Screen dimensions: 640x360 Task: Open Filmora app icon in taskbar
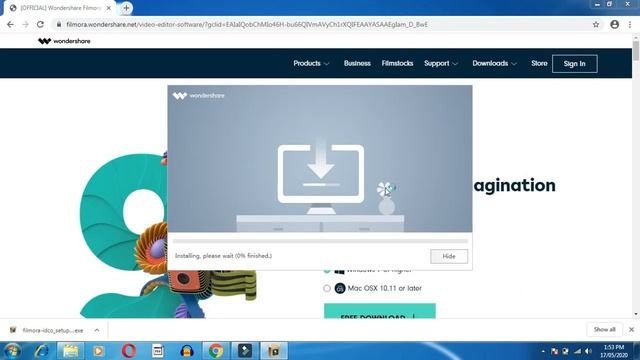(245, 351)
